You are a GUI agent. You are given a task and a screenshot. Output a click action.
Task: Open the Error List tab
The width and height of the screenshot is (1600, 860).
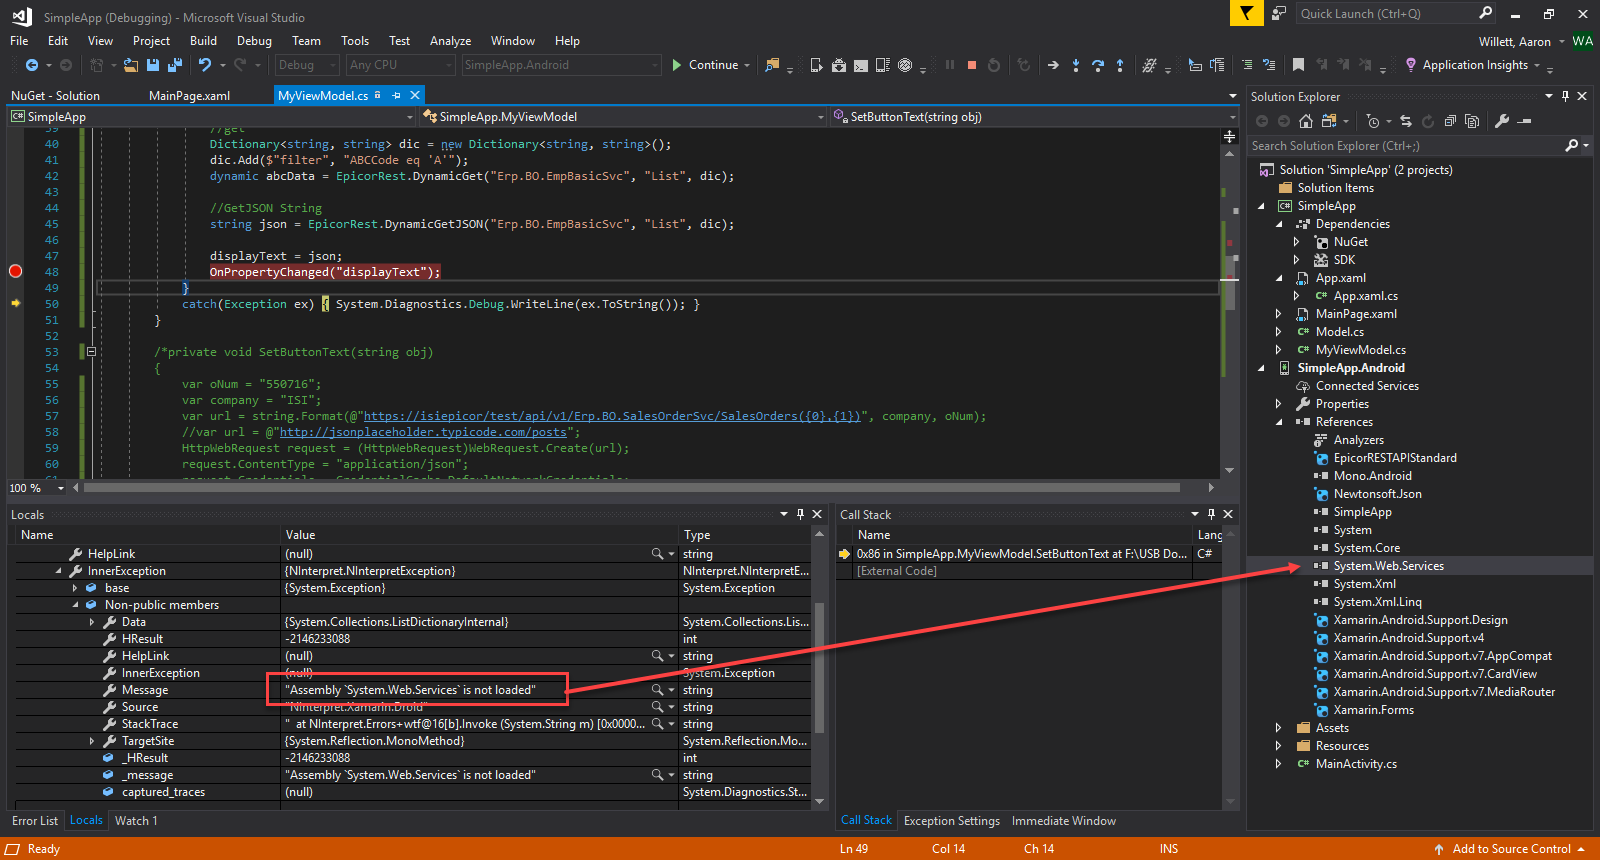[35, 821]
